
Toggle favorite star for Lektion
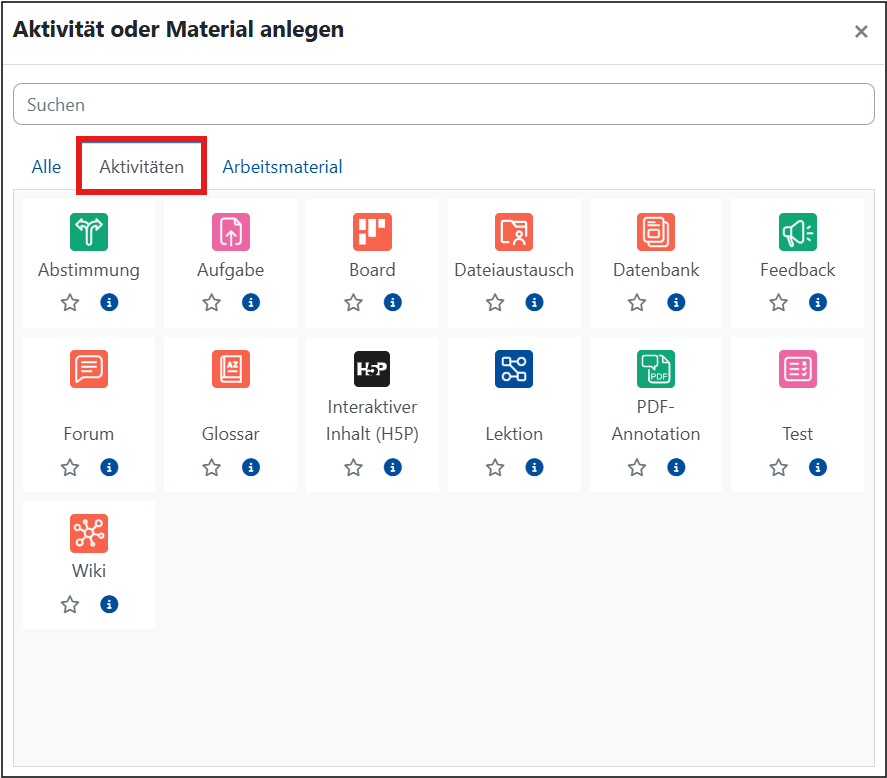495,467
